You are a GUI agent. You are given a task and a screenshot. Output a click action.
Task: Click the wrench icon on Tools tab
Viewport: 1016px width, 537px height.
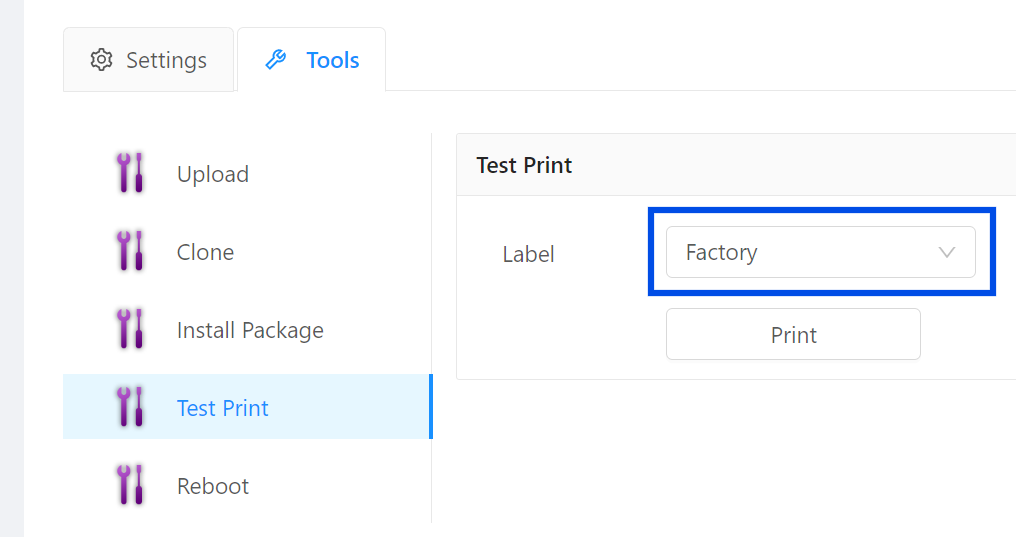pos(275,60)
